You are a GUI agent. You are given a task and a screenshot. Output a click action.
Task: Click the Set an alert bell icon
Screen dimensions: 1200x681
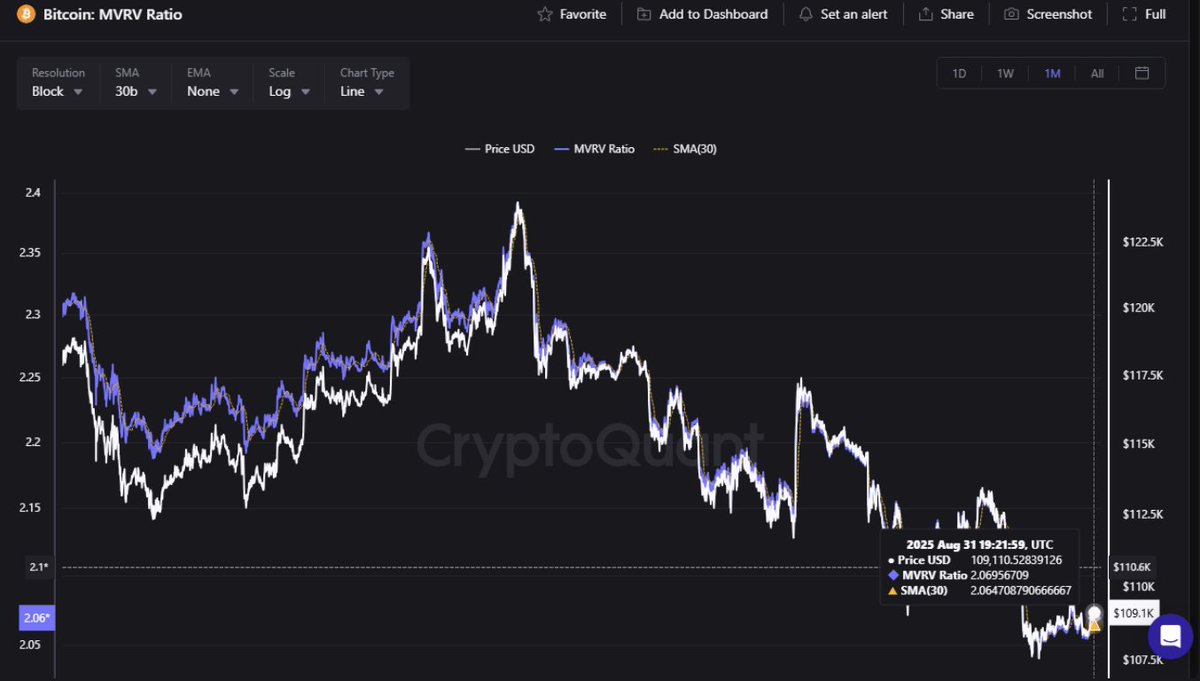805,15
